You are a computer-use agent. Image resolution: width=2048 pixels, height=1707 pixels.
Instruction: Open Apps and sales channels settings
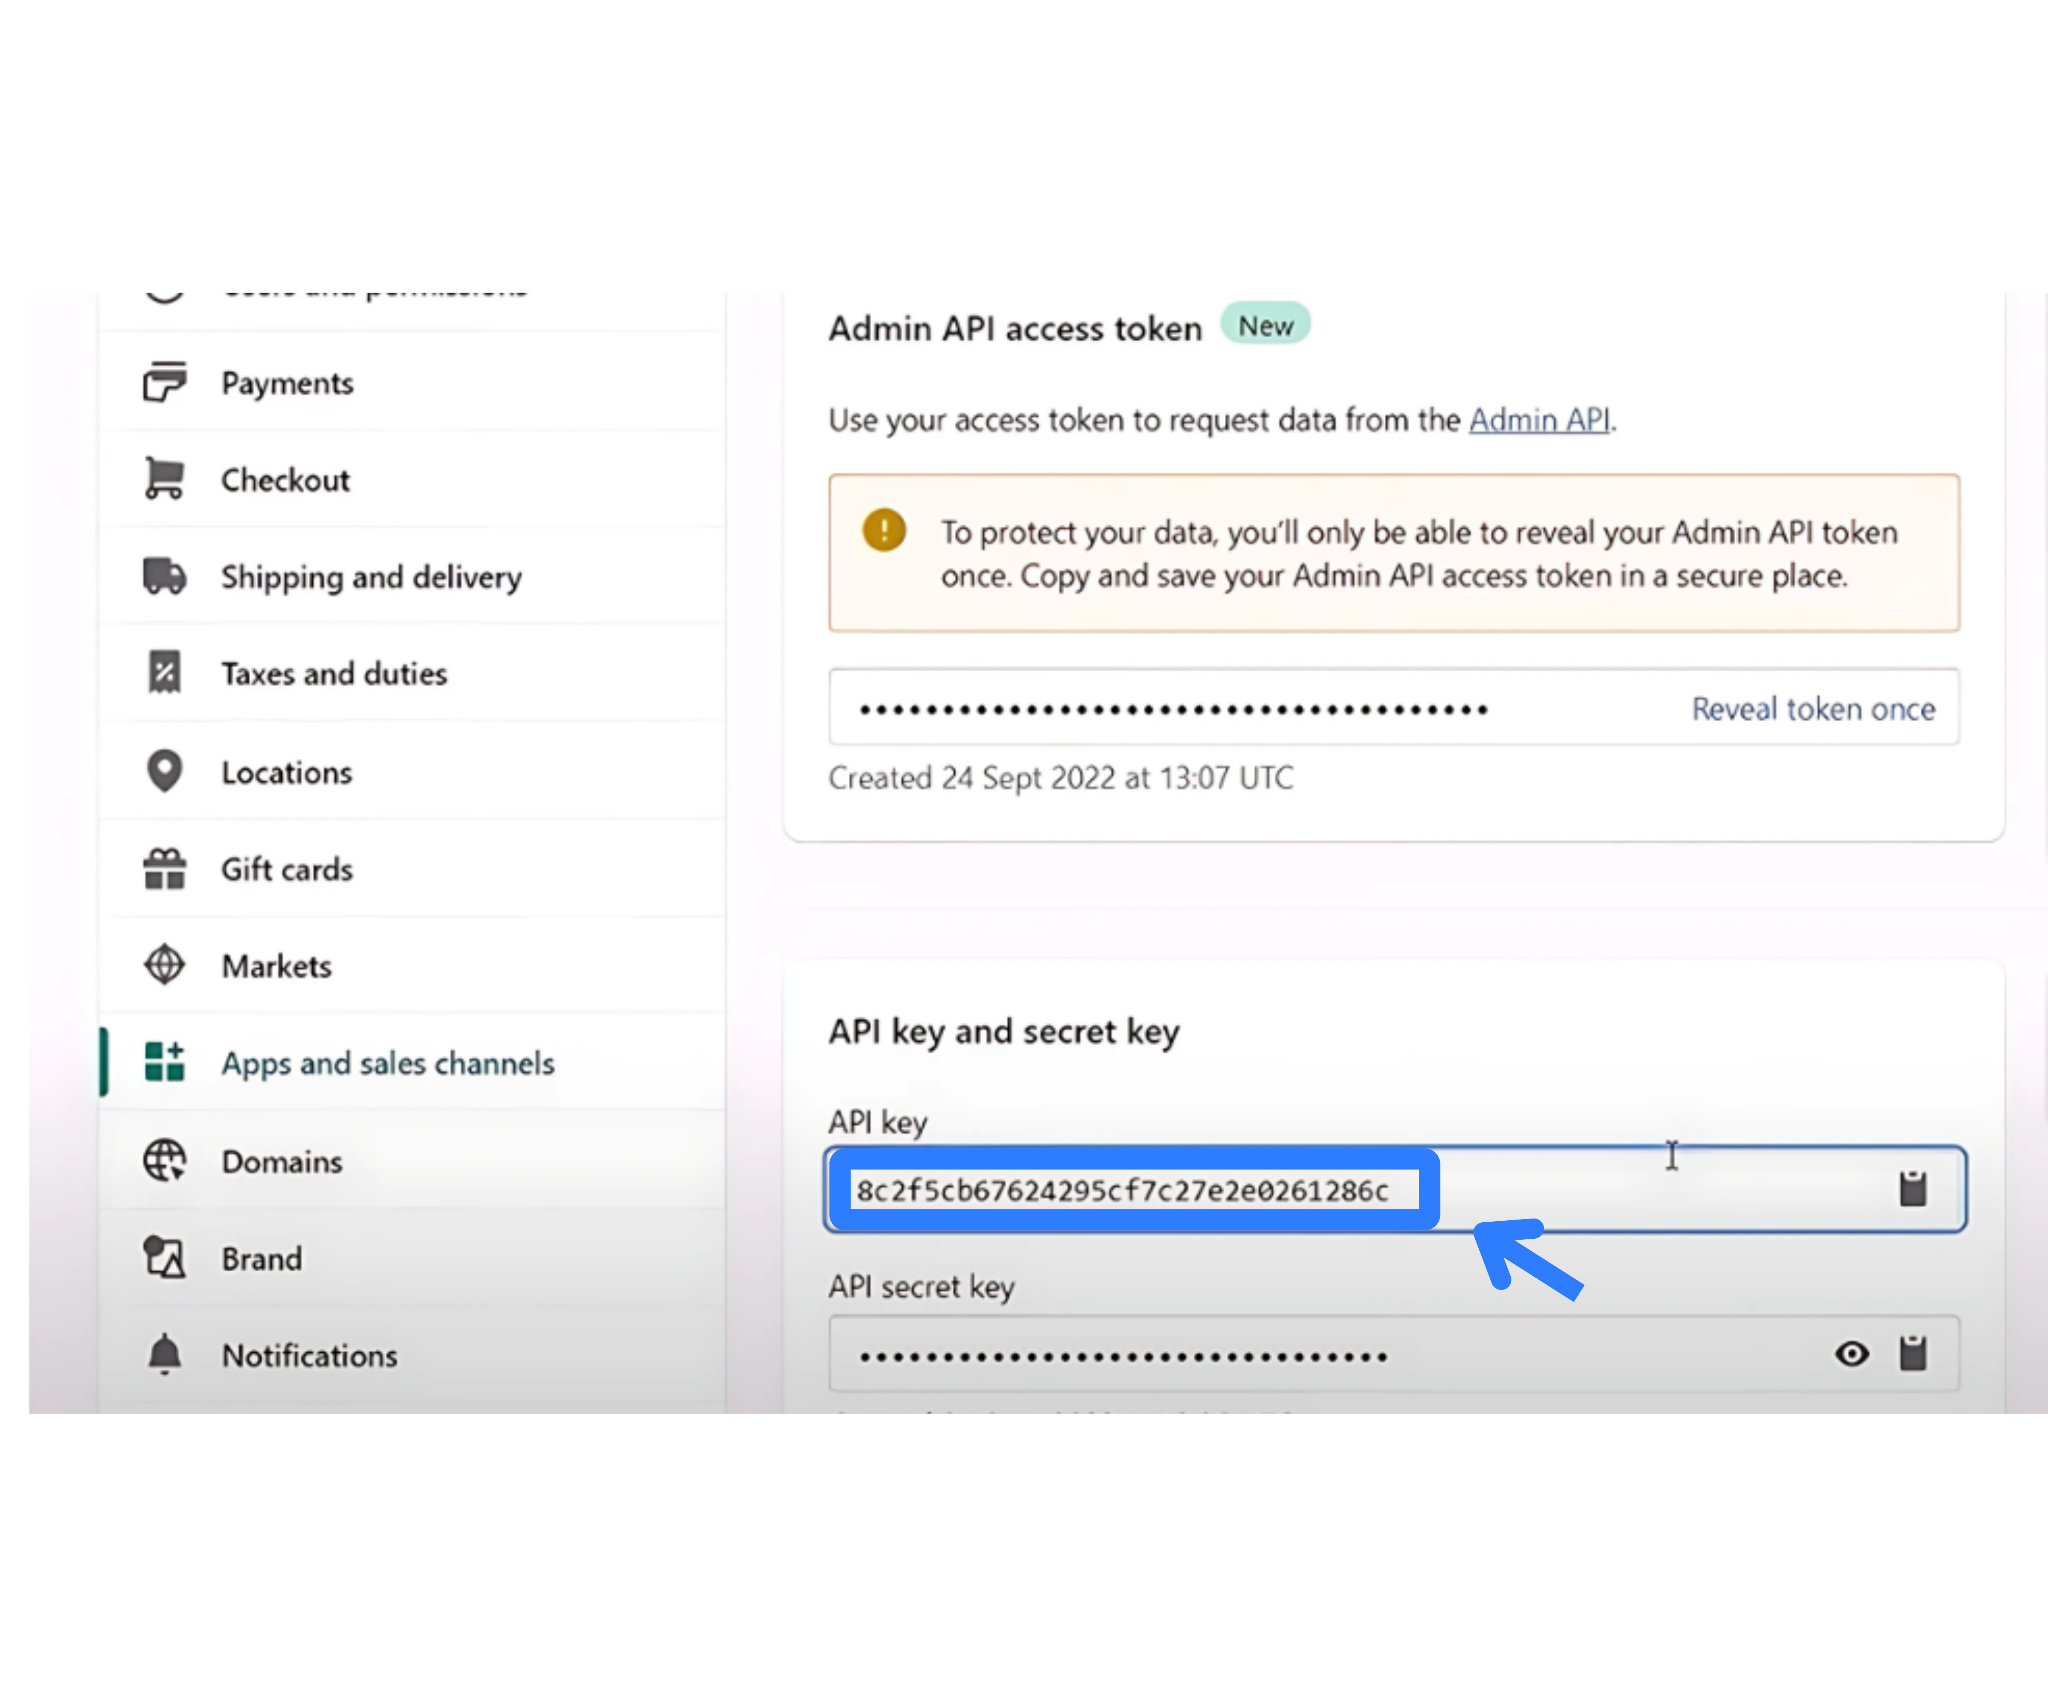pyautogui.click(x=387, y=1063)
